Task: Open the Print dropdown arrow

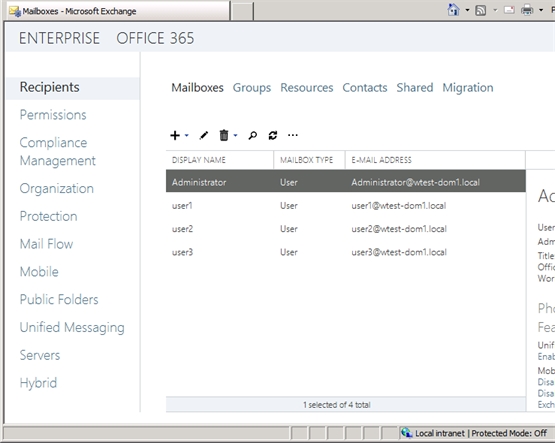Action: 541,10
